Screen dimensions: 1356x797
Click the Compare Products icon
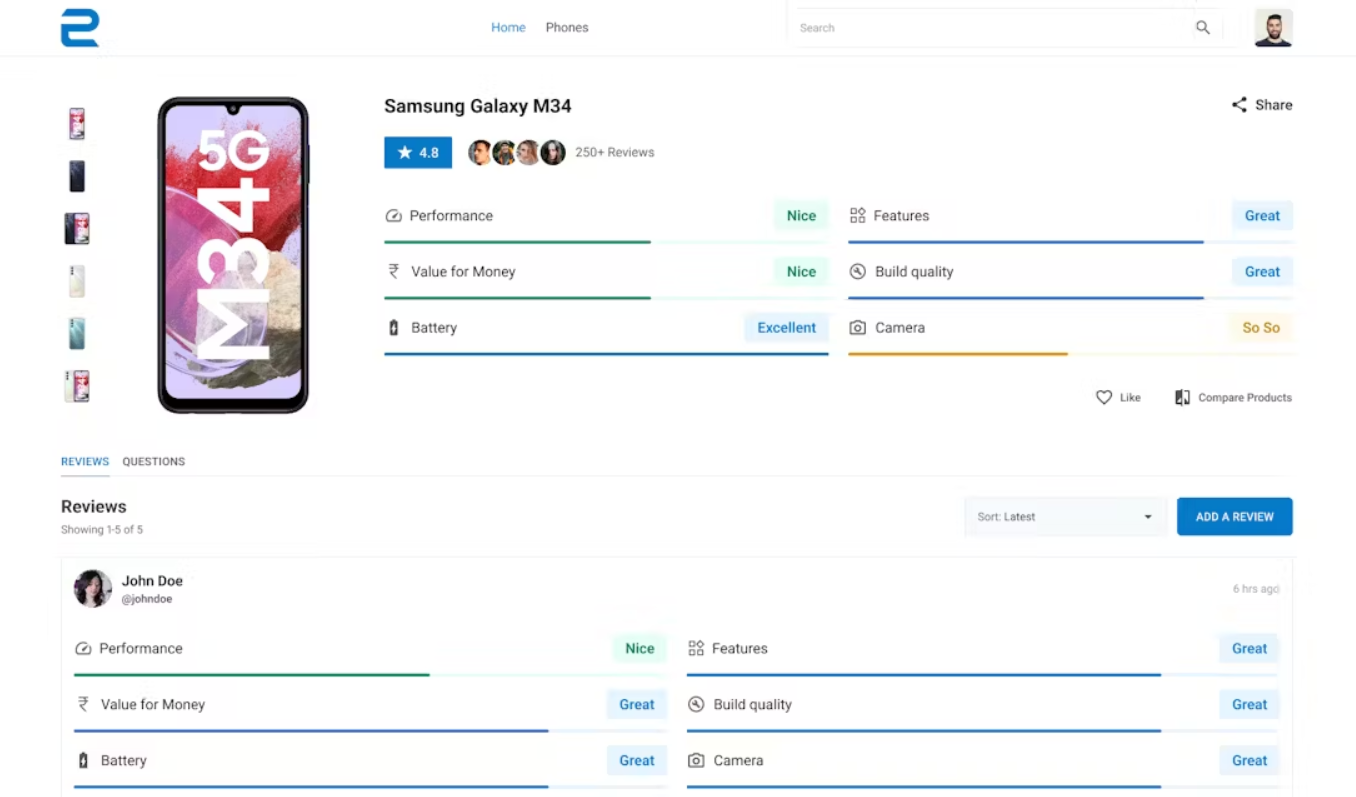click(x=1182, y=398)
